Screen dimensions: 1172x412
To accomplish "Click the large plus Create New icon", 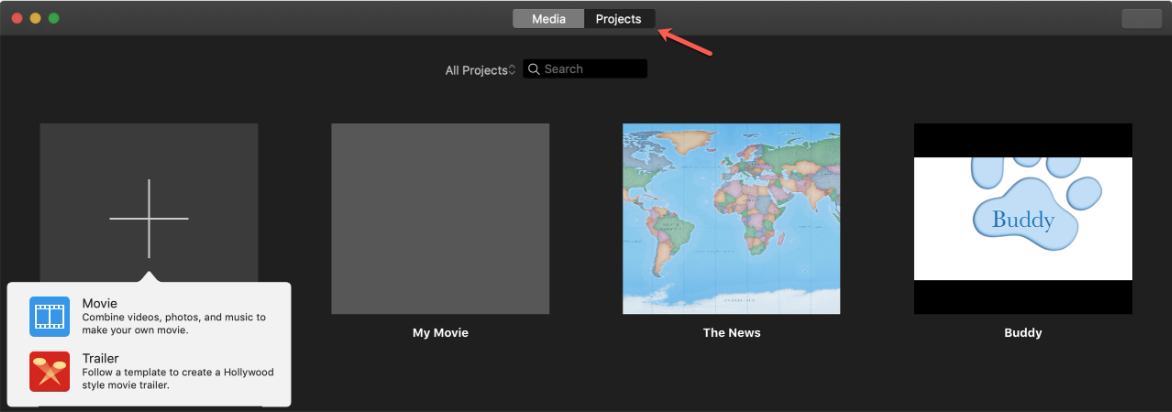I will tap(149, 218).
